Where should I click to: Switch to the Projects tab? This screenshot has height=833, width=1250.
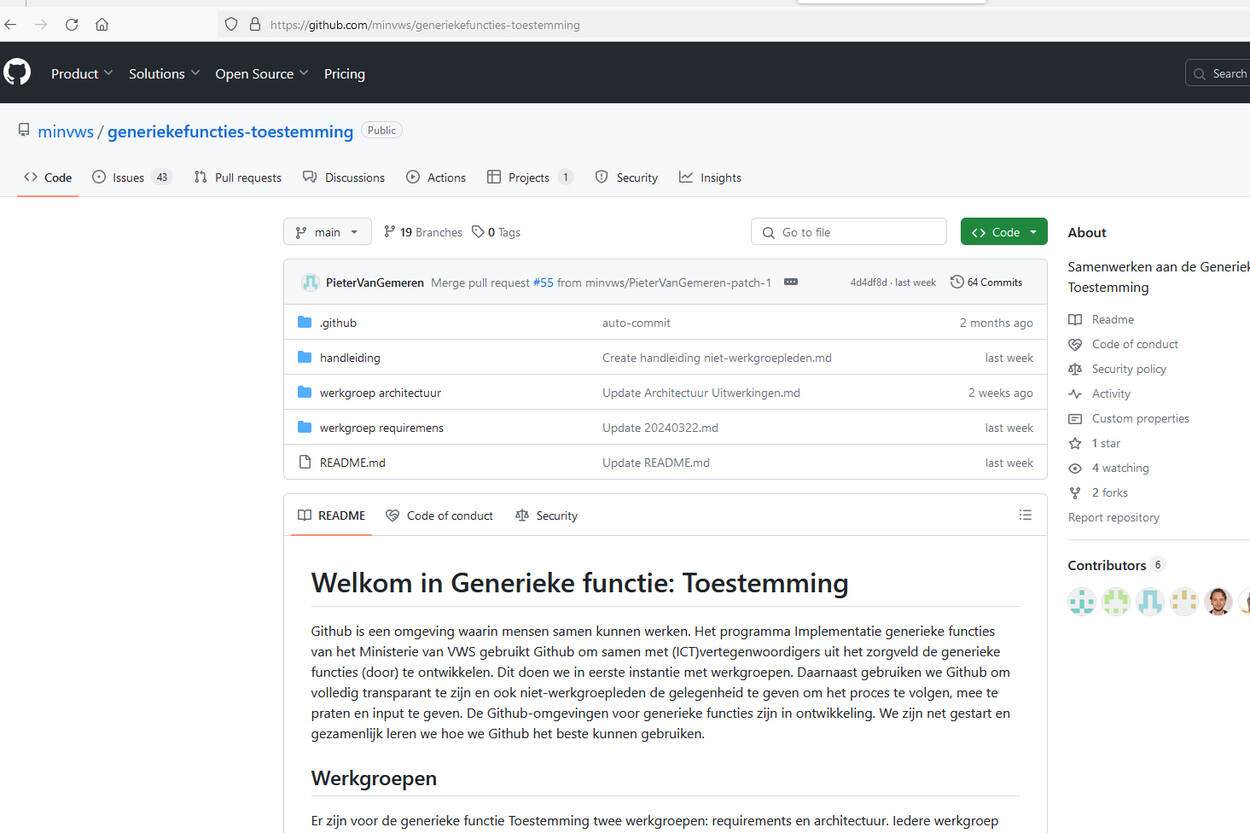[530, 177]
